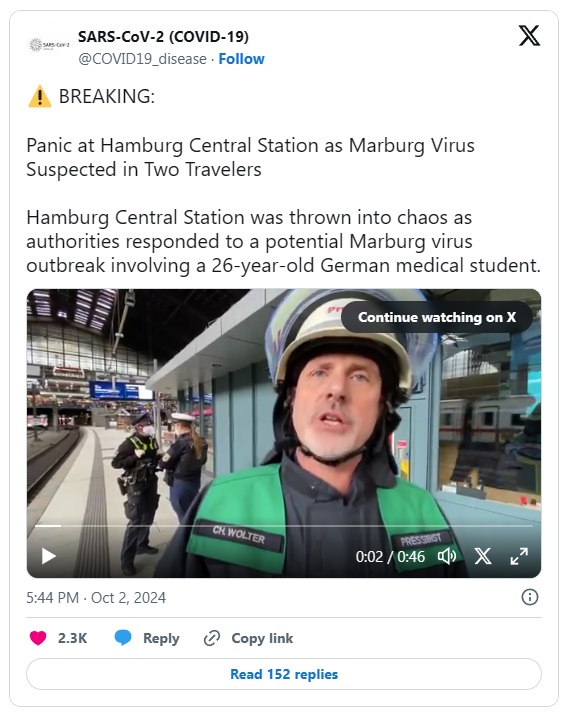Click the Continue watching on X button
The image size is (566, 718).
437,317
